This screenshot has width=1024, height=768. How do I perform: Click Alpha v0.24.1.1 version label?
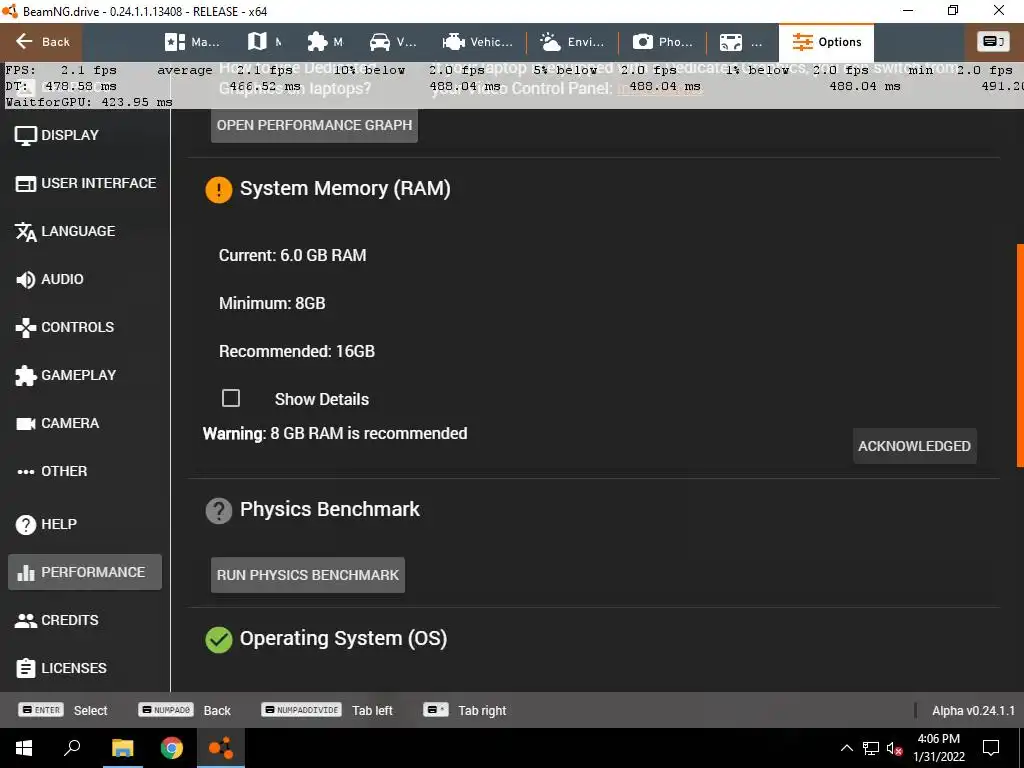[973, 711]
